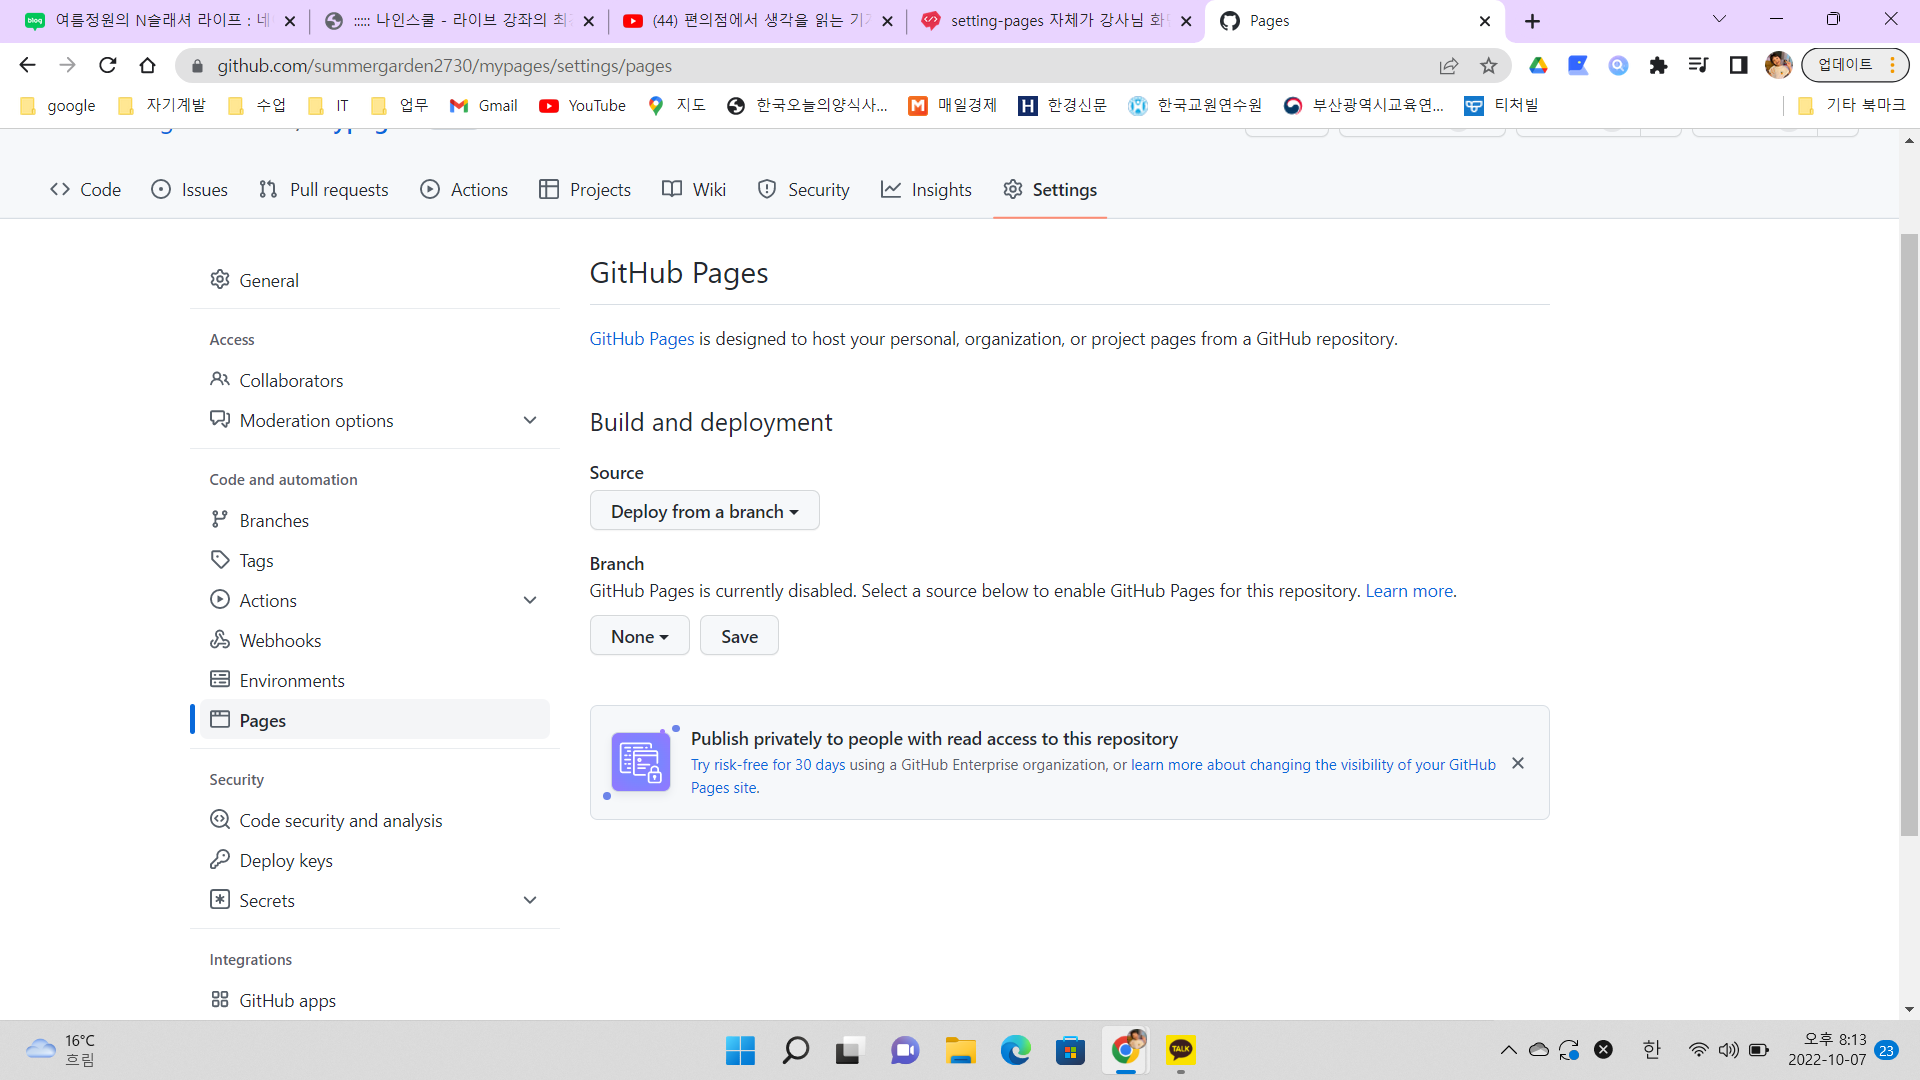Open the 기타 북마크 folder
Screen dimensions: 1920x1080
(x=1851, y=105)
